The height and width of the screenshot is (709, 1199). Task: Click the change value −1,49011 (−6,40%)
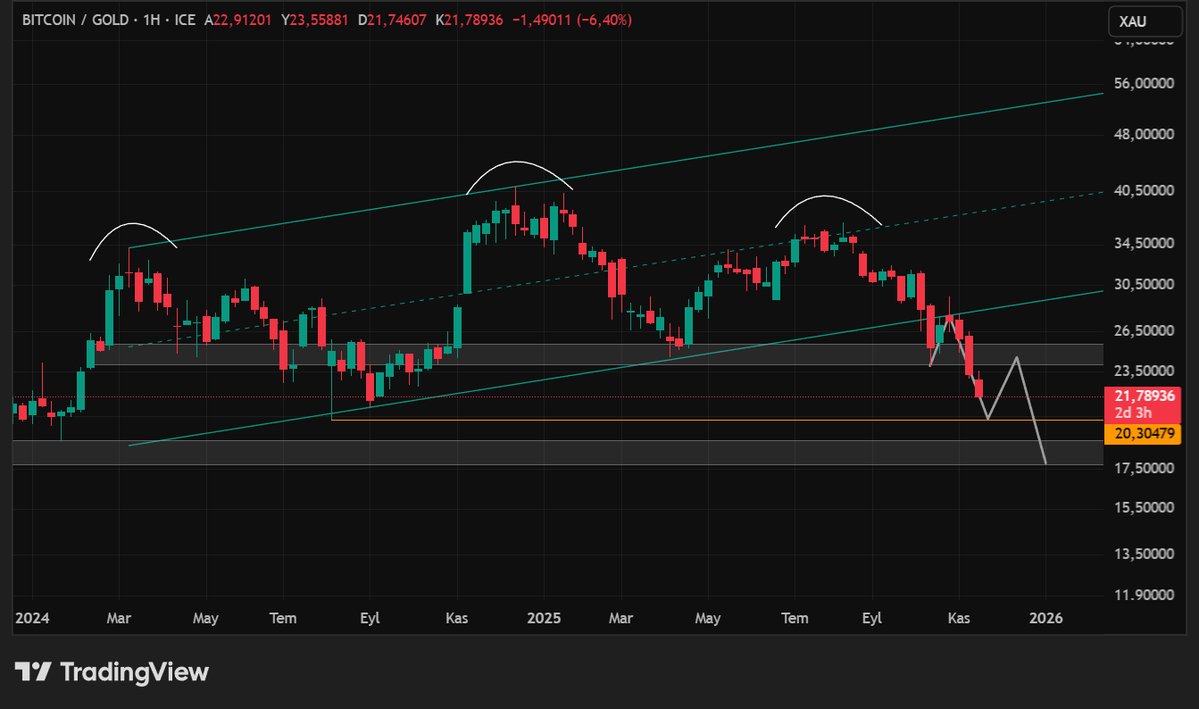coord(572,20)
